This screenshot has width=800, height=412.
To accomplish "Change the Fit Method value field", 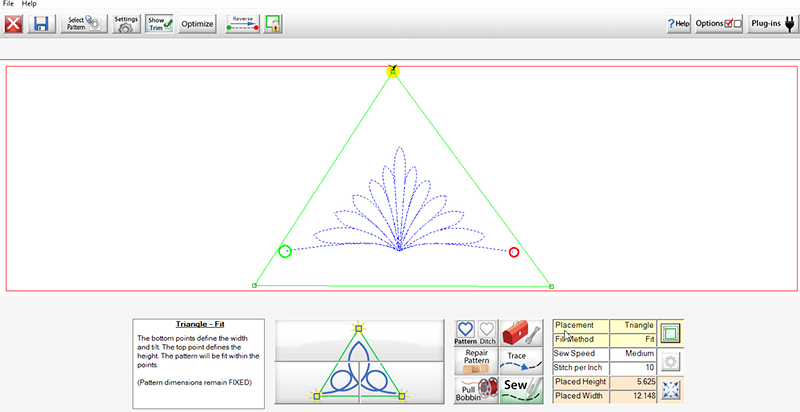I will (x=633, y=339).
